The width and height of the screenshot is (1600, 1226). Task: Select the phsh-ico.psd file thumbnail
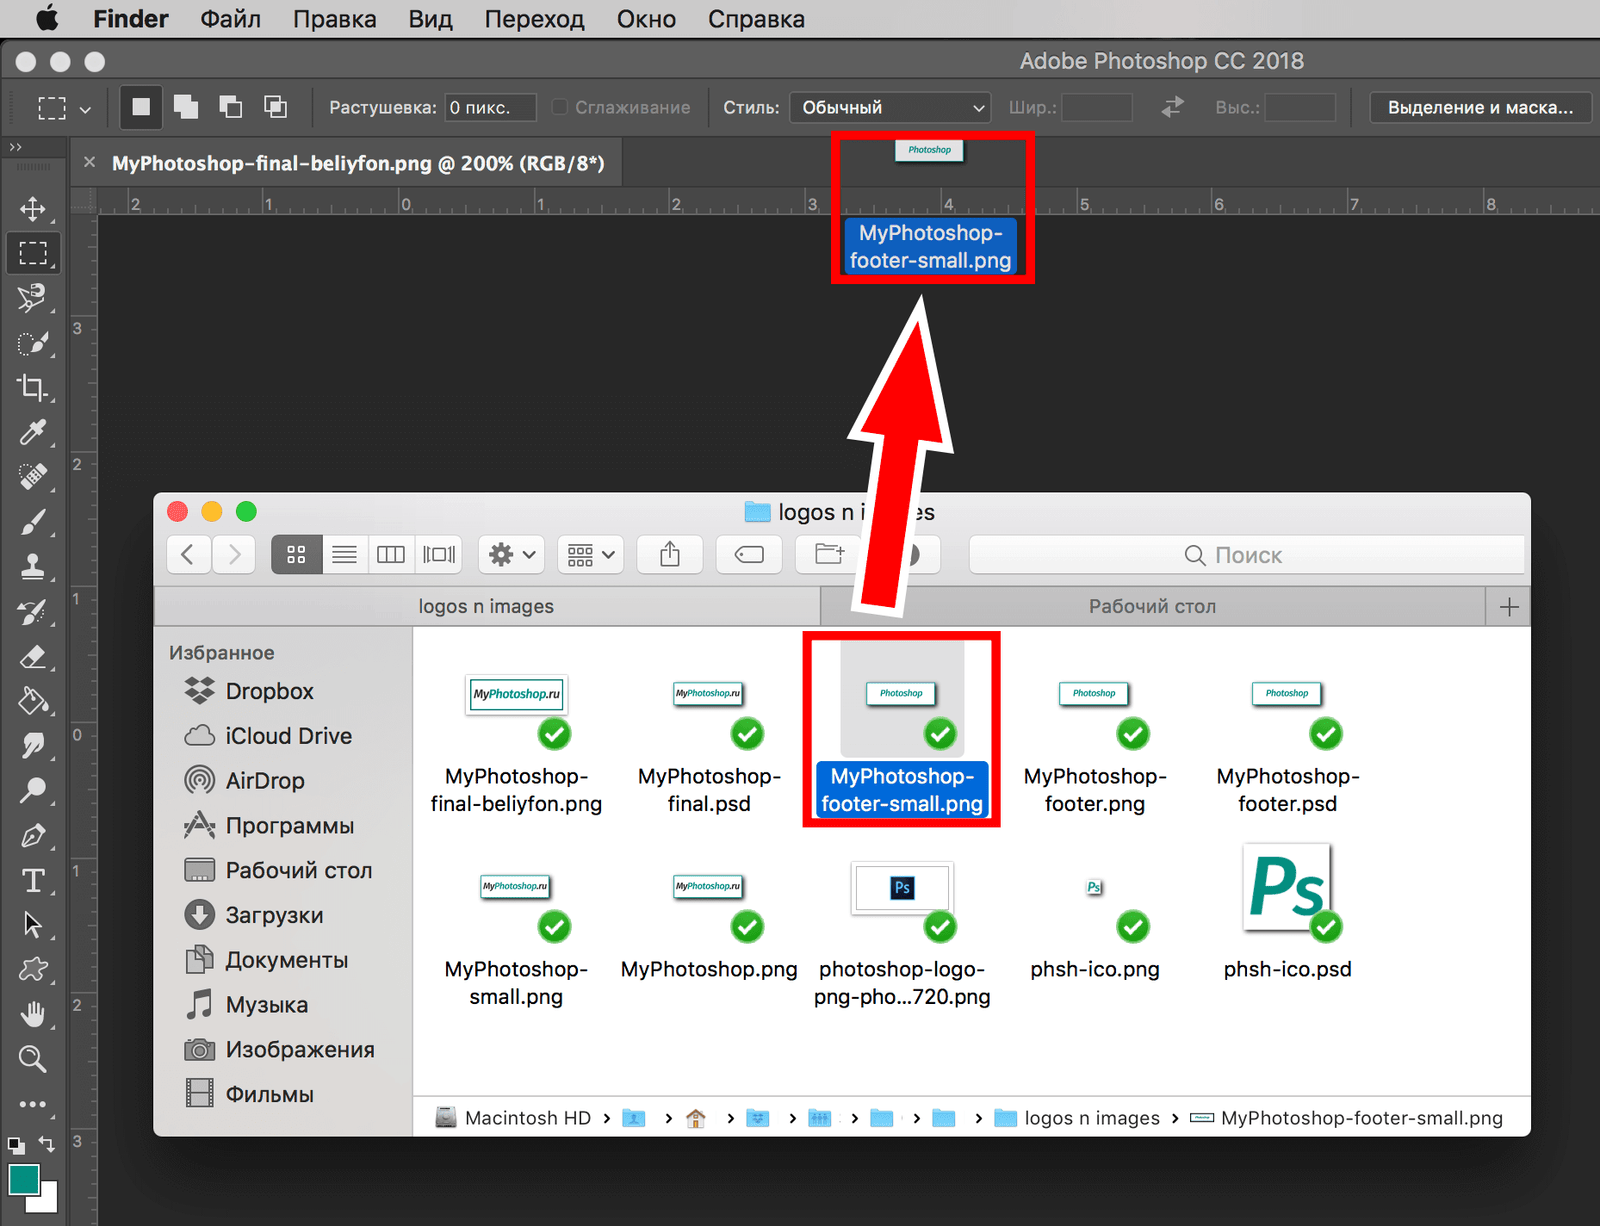tap(1287, 888)
